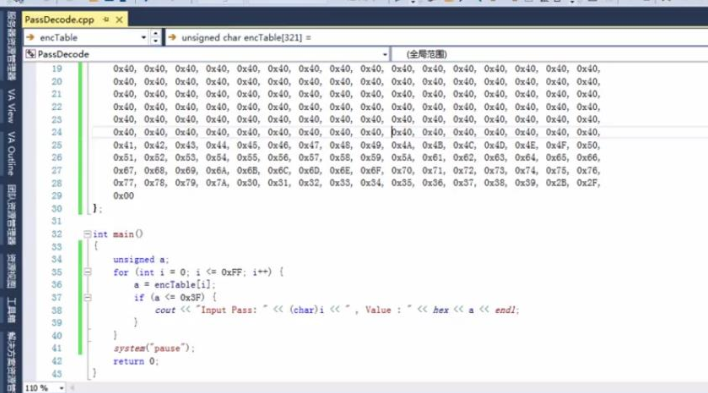708x393 pixels.
Task: Close the PassDecode.cpp tab
Action: pos(119,19)
